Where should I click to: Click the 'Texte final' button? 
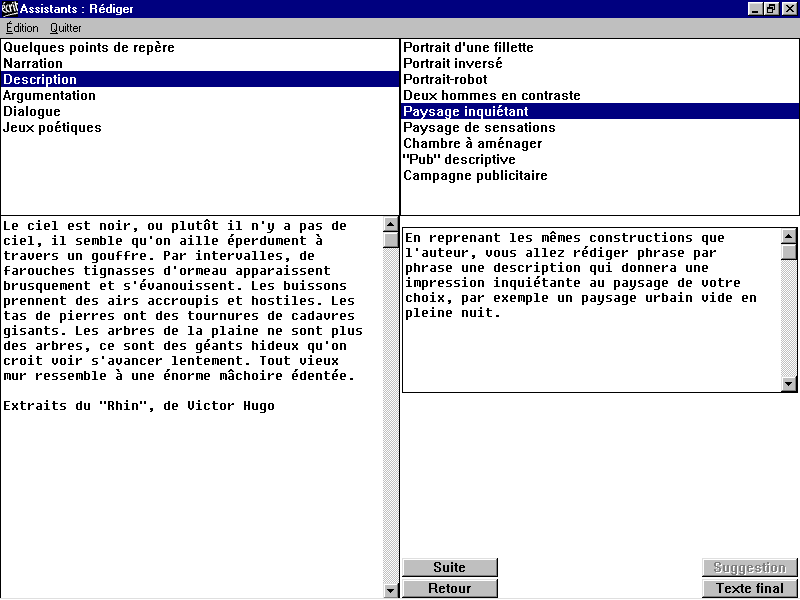[749, 589]
